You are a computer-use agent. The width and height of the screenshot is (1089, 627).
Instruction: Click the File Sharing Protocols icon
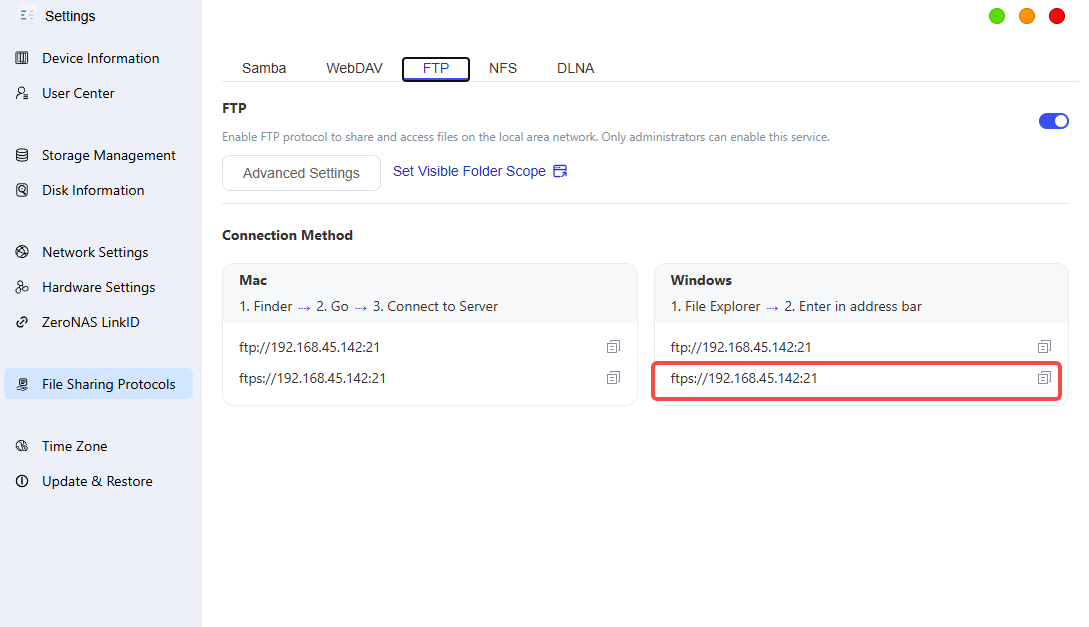22,384
